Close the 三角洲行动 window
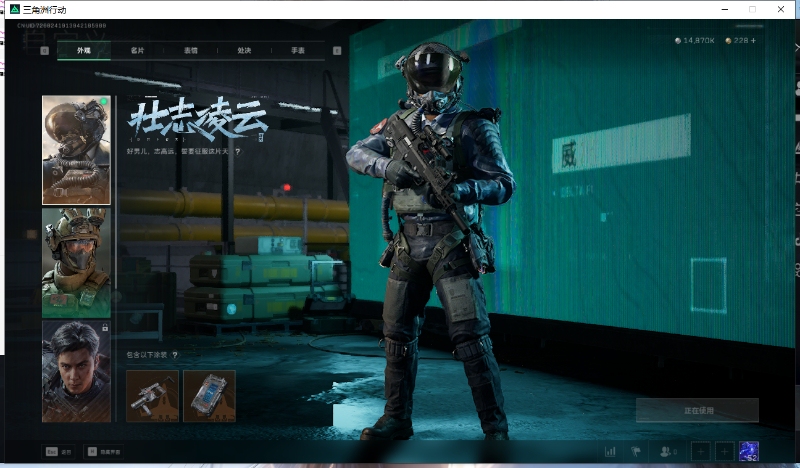800x468 pixels. pos(781,9)
